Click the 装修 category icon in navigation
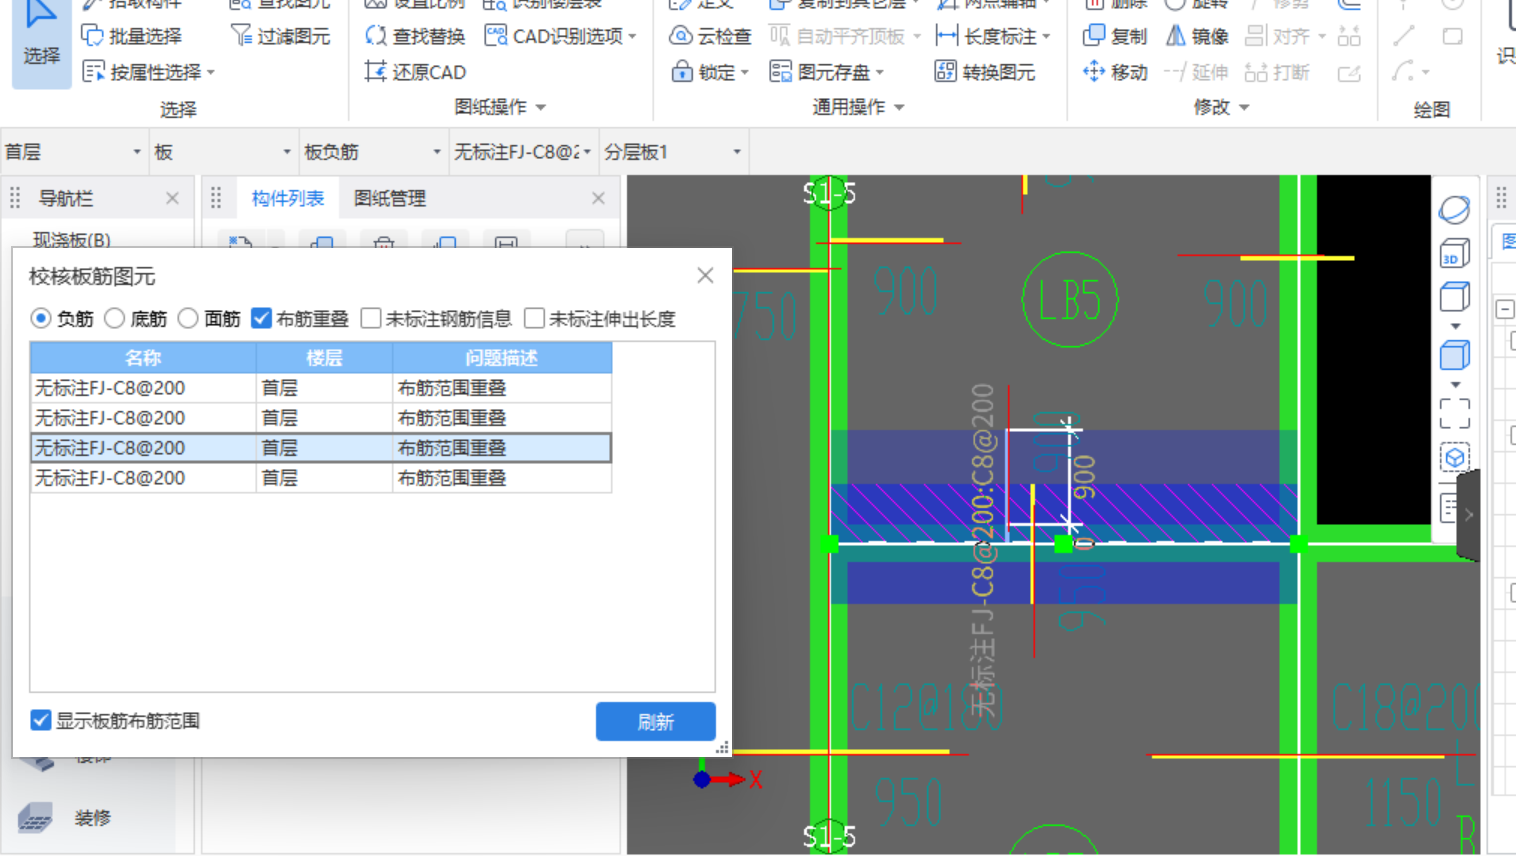The width and height of the screenshot is (1516, 856). point(36,818)
